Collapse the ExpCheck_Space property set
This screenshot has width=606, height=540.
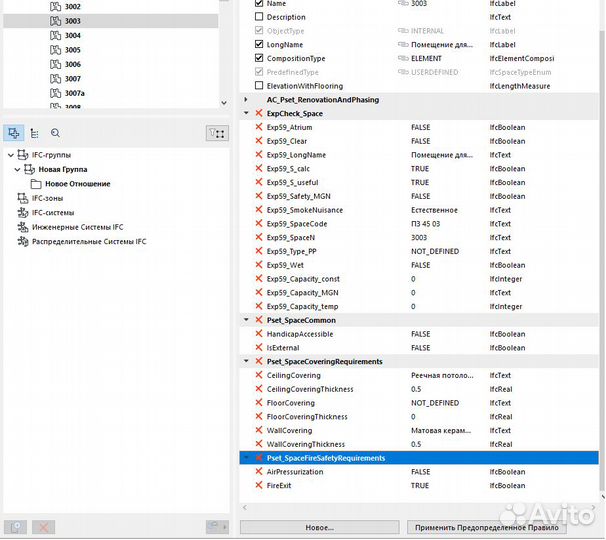tap(247, 113)
